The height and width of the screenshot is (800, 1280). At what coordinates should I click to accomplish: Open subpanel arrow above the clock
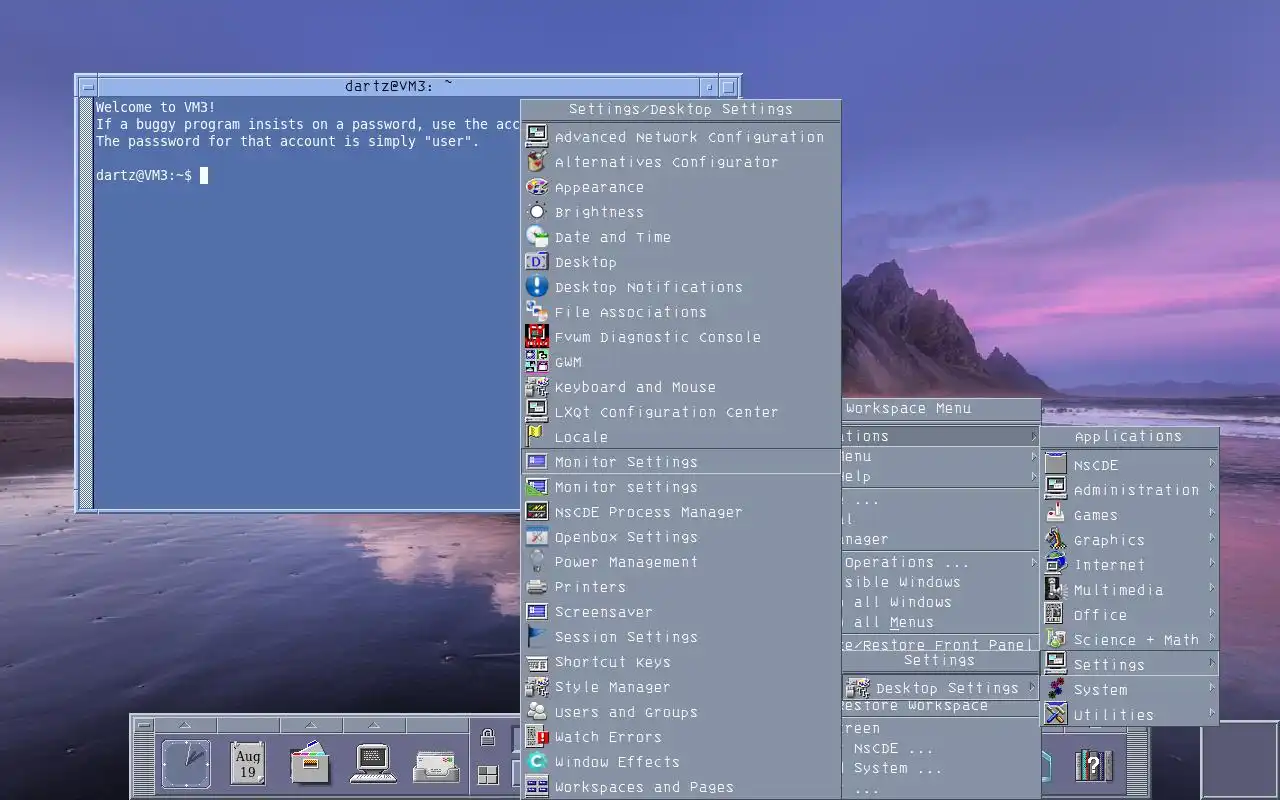click(186, 725)
